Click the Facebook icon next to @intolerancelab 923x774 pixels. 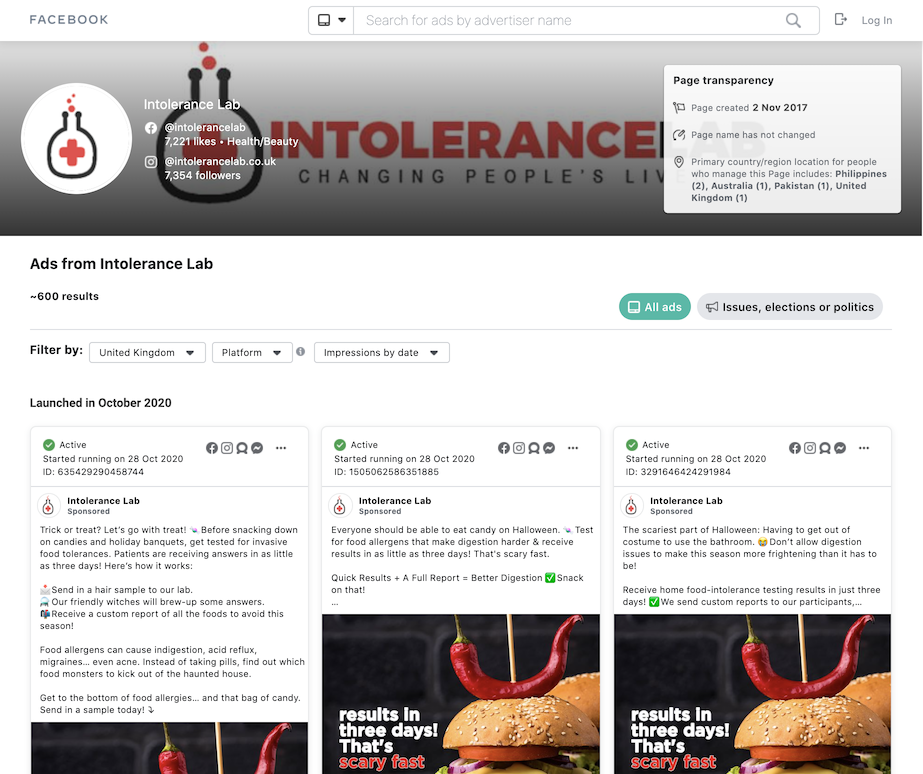[x=151, y=128]
